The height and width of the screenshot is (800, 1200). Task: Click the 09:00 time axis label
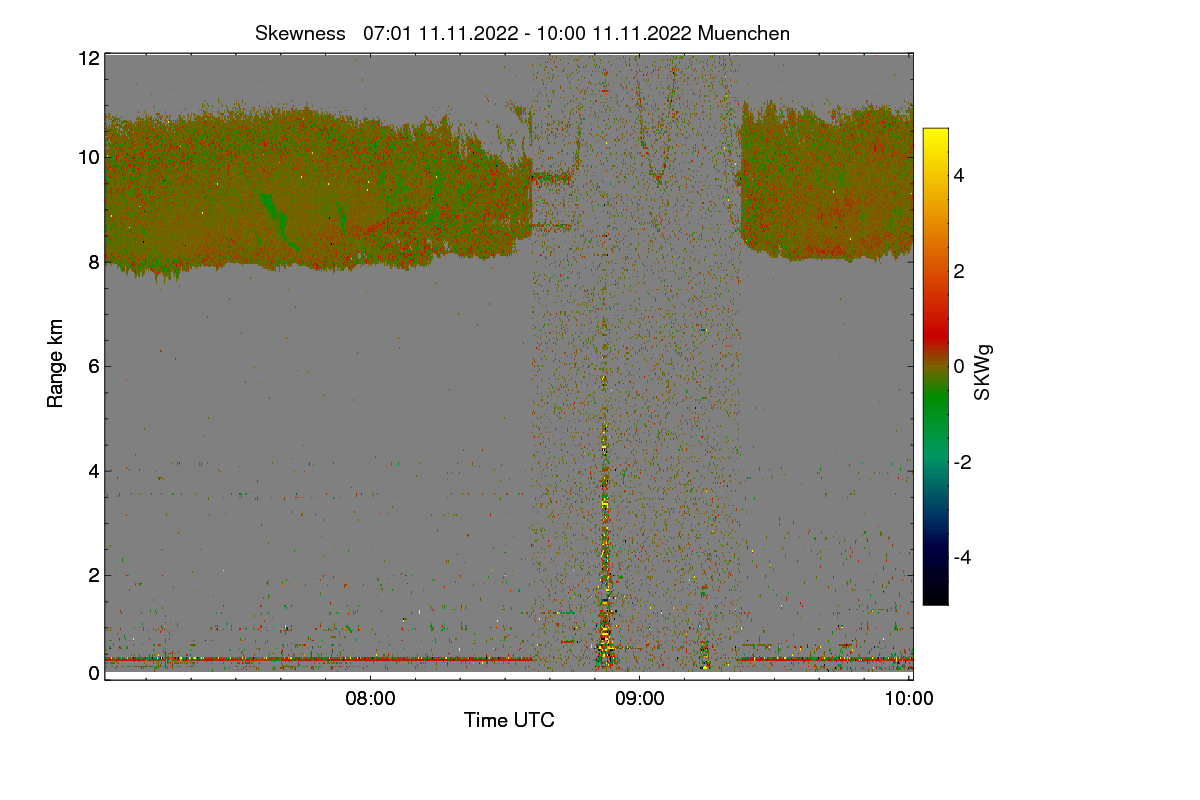coord(640,699)
